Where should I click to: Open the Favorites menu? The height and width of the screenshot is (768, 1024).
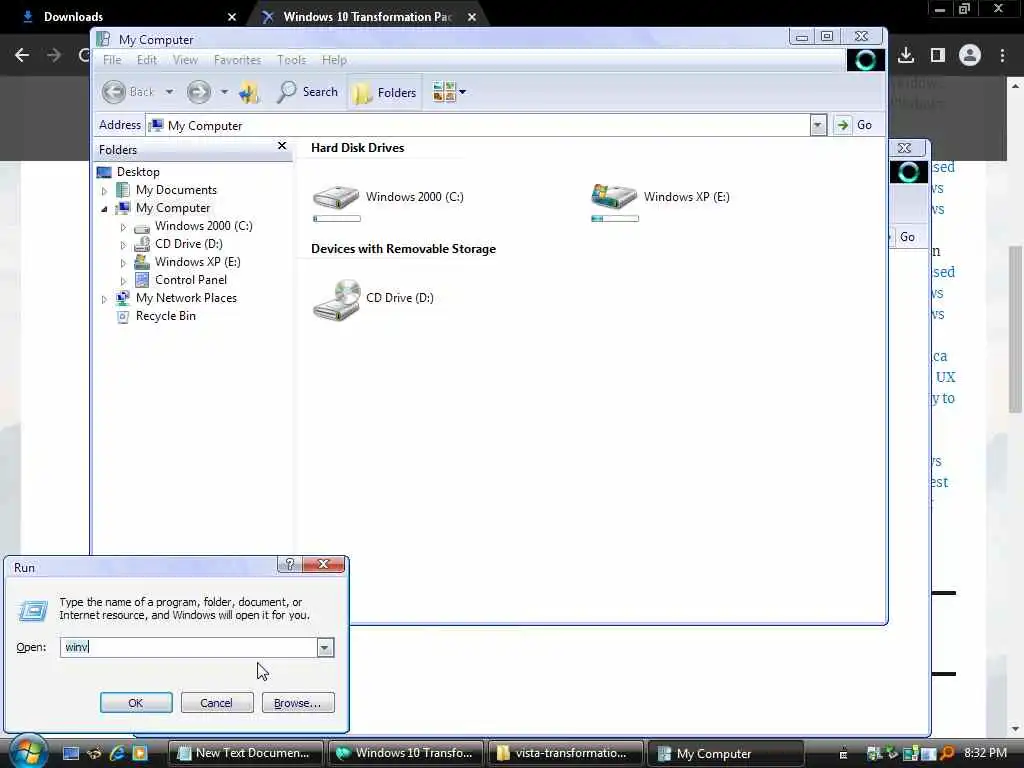click(x=237, y=60)
